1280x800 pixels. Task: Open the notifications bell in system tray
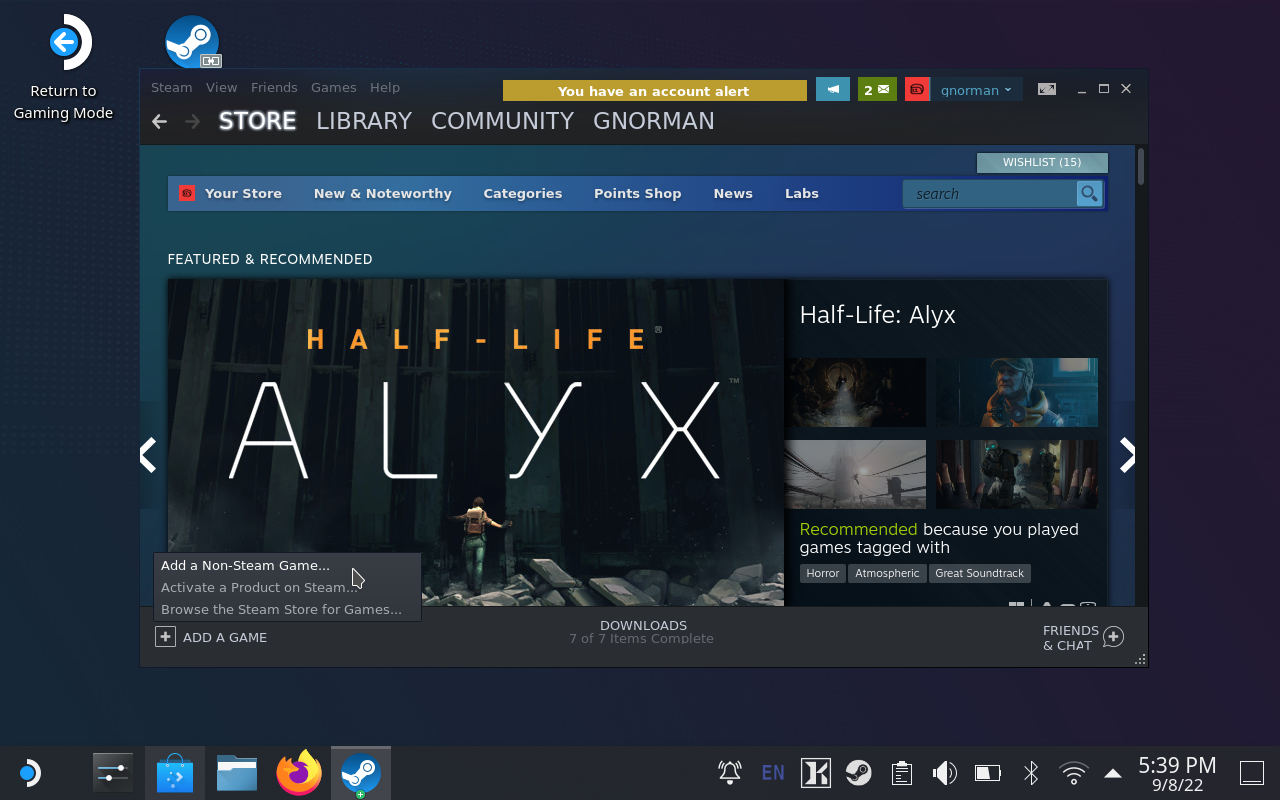point(730,772)
